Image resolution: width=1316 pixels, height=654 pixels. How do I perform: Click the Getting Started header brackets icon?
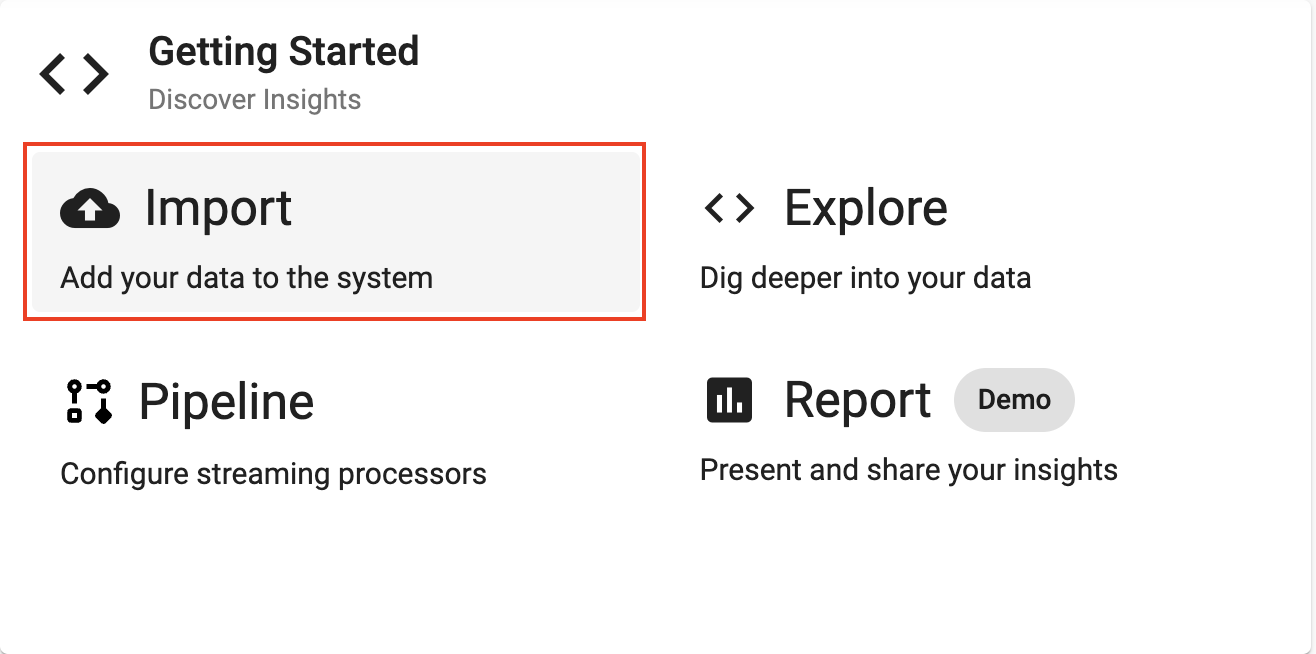[74, 74]
